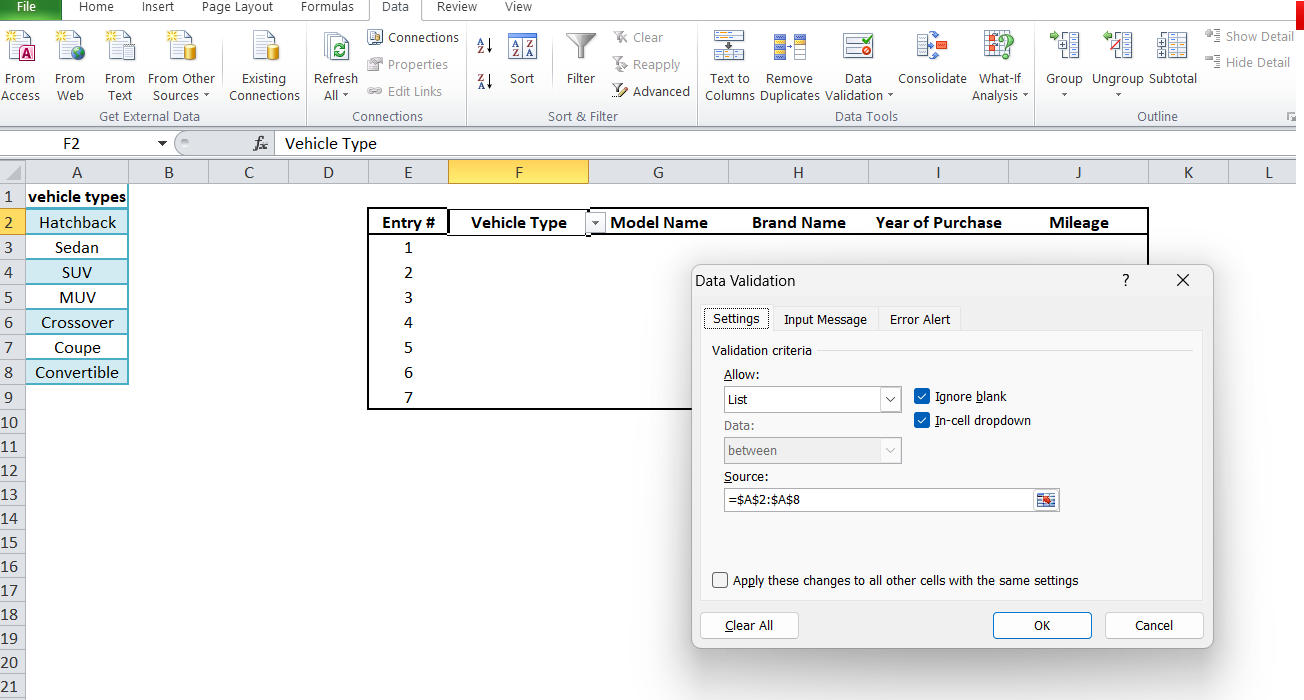Open Outline dialog launcher icon
Viewport: 1304px width, 700px height.
(x=1291, y=117)
